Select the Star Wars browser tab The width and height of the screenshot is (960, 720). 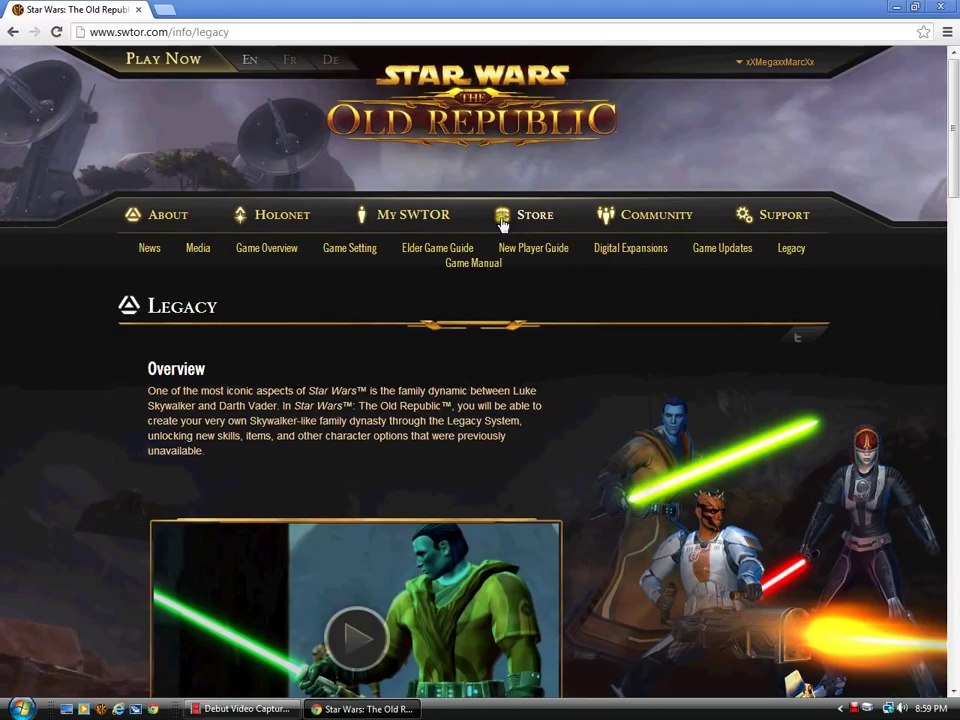click(77, 10)
